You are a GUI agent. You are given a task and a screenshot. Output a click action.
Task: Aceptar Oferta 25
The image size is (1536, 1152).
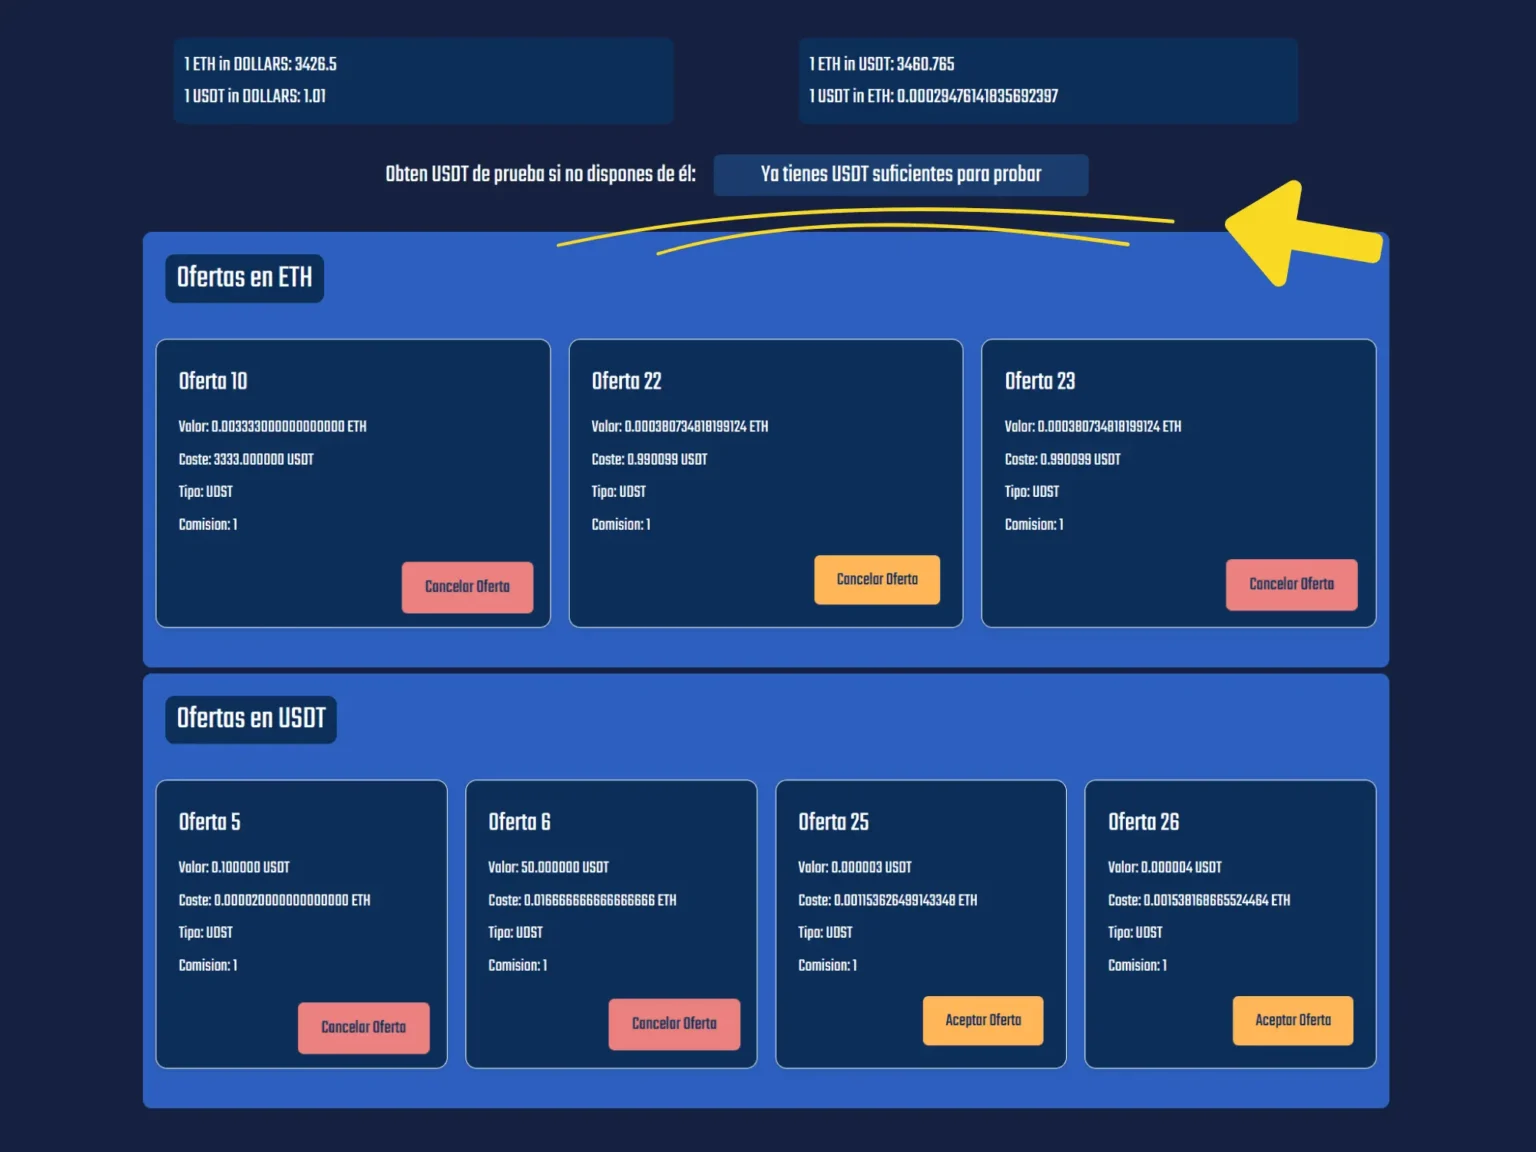coord(983,1020)
